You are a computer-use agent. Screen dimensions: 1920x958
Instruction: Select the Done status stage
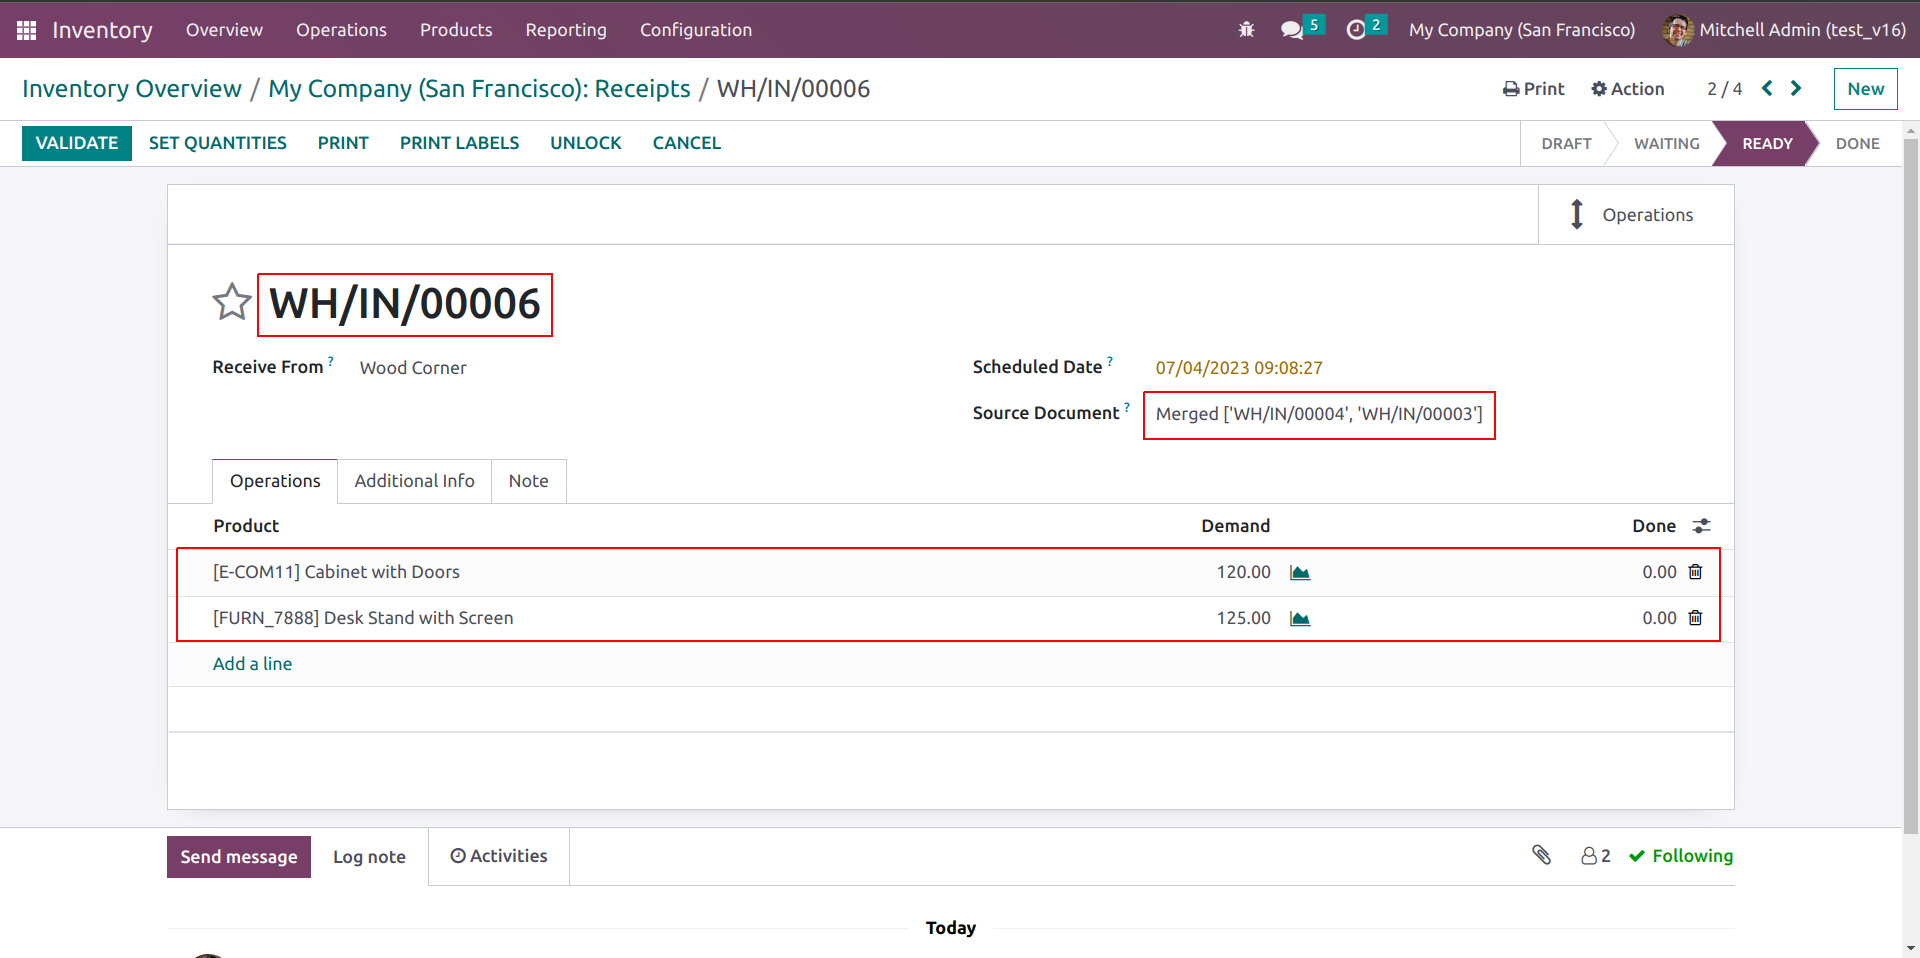(x=1857, y=144)
